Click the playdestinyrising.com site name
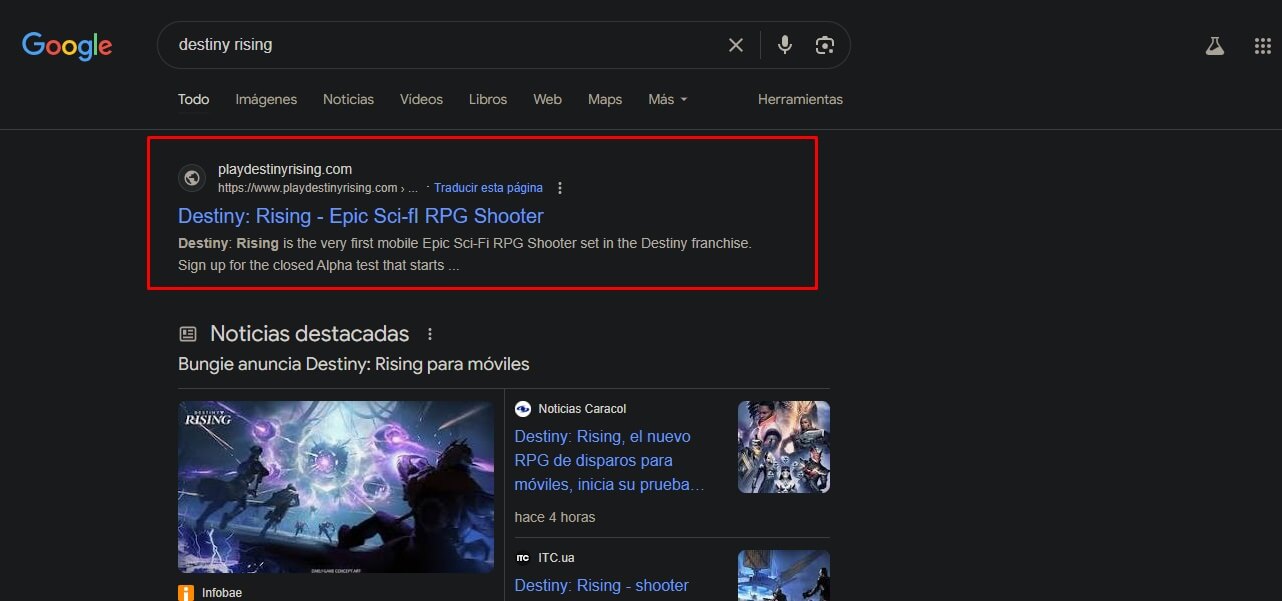 [285, 169]
